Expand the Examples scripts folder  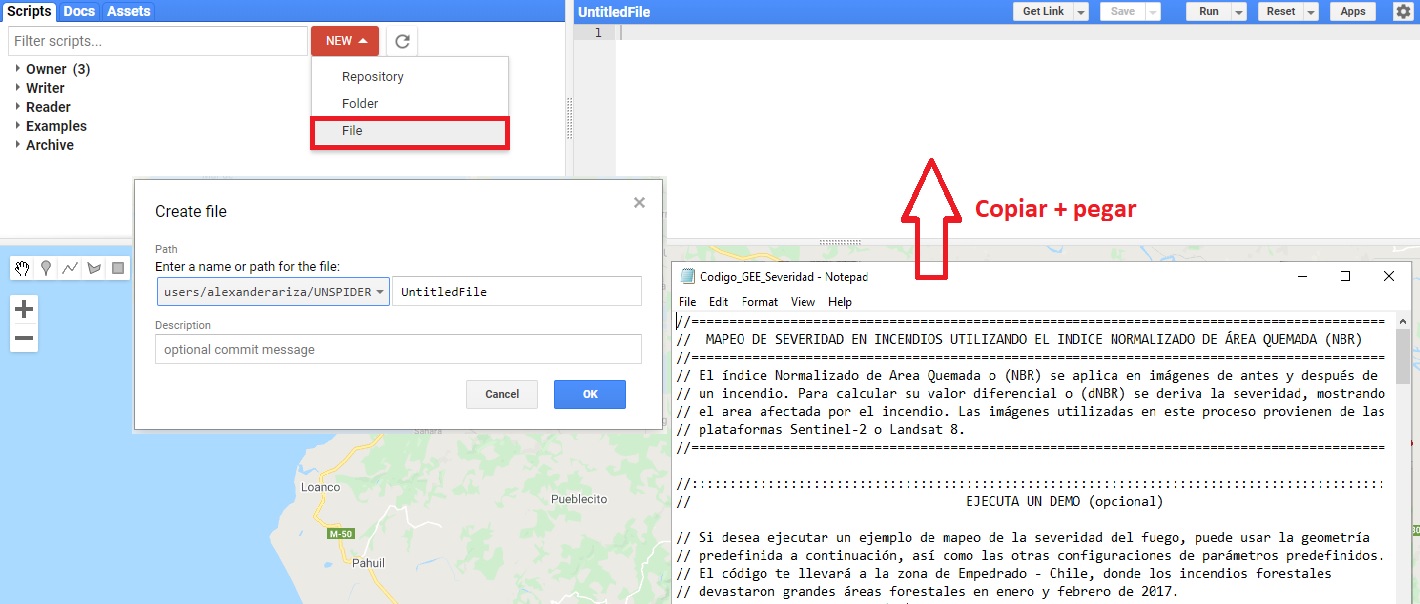pyautogui.click(x=18, y=126)
